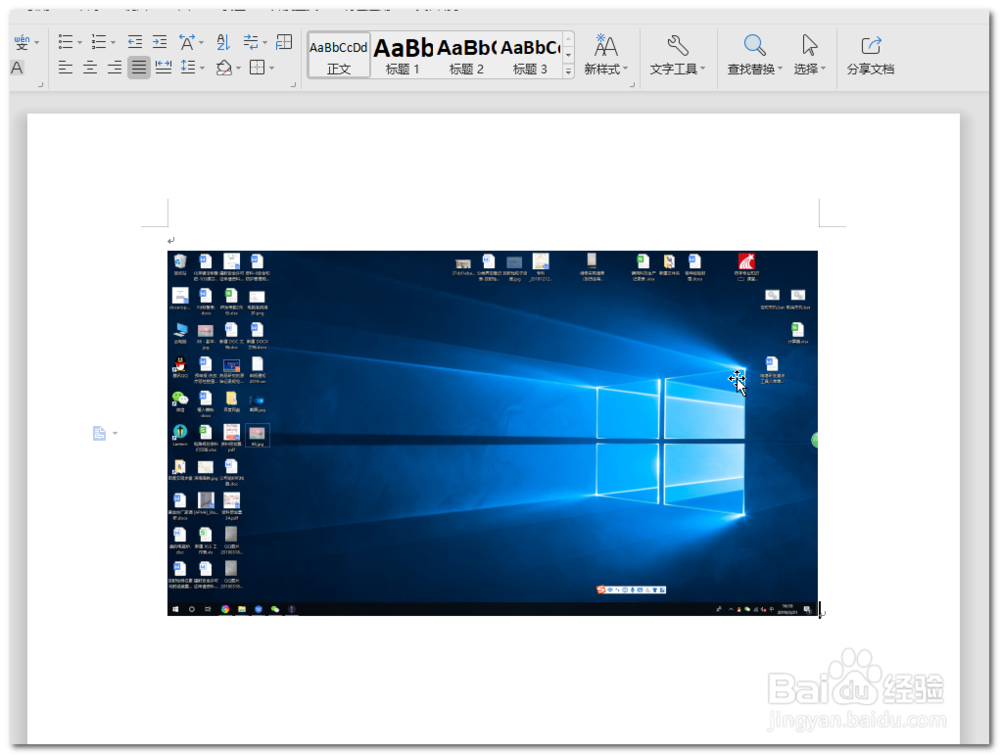Select the inserted desktop screenshot image
The height and width of the screenshot is (755, 1000).
[492, 433]
